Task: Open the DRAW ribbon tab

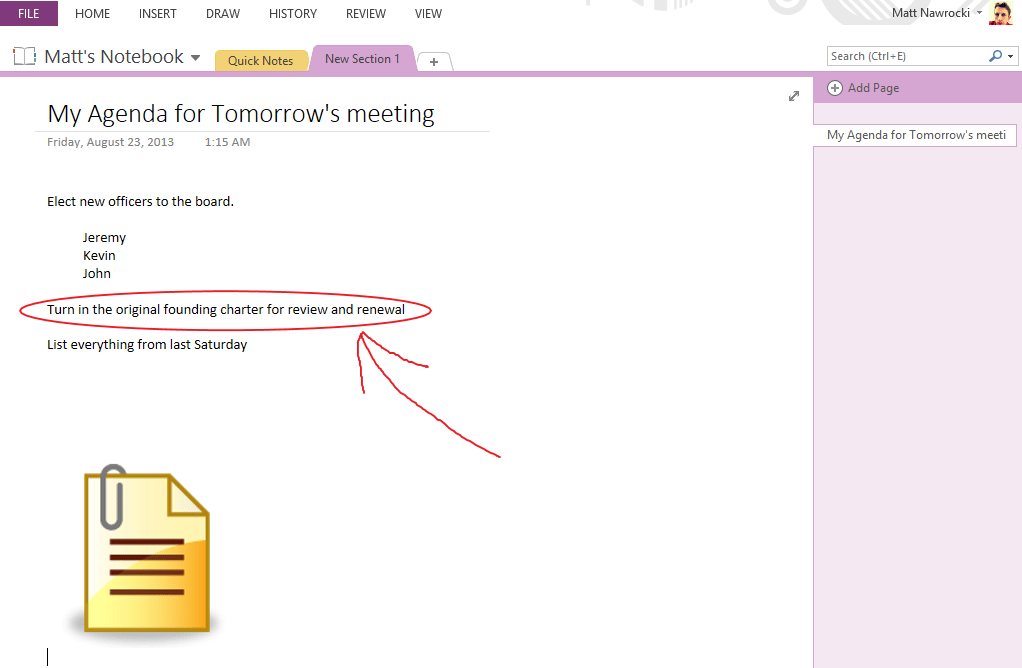Action: 223,14
